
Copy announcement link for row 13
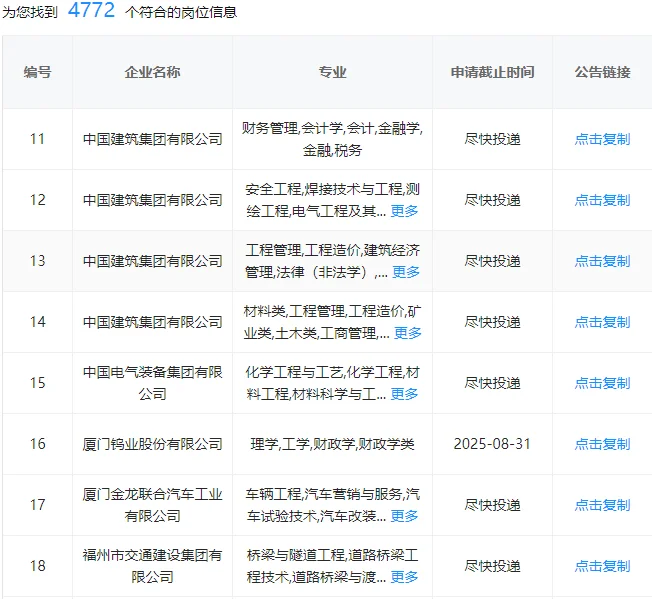(x=602, y=261)
